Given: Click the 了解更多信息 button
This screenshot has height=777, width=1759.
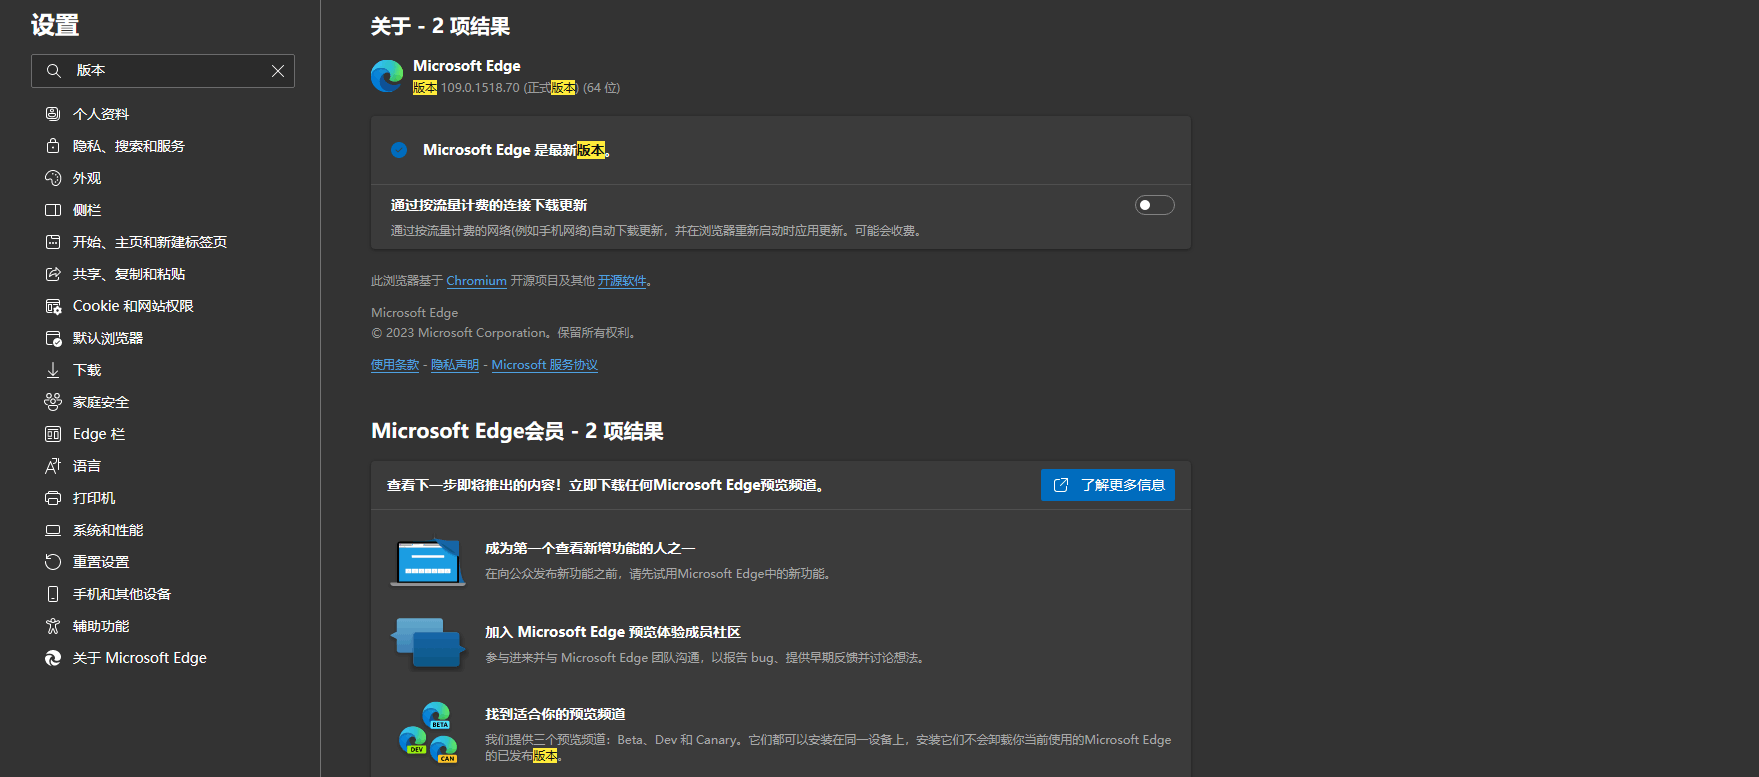Looking at the screenshot, I should tap(1108, 485).
